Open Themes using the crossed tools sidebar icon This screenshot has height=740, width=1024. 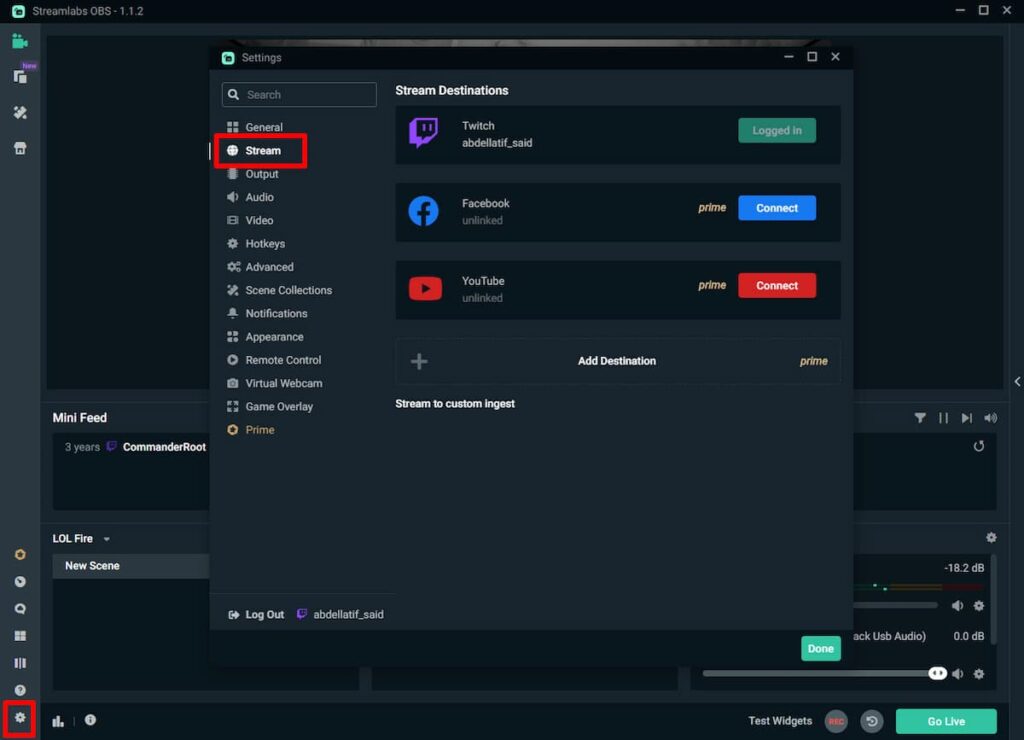pos(20,112)
